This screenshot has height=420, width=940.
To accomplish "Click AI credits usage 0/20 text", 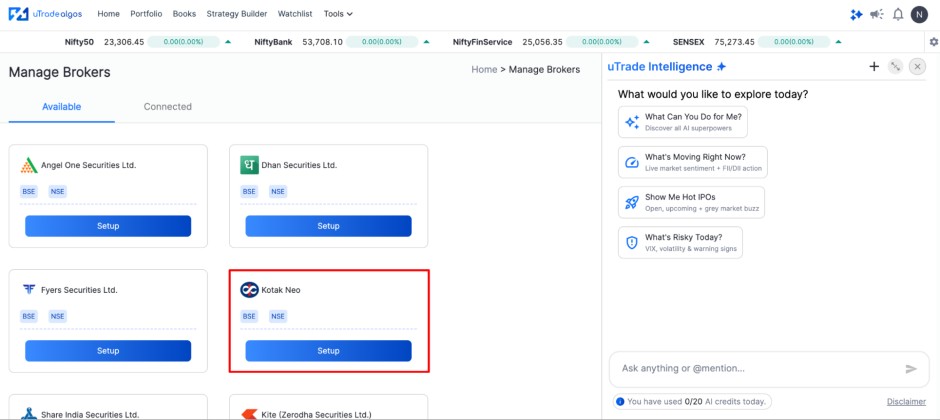I will click(x=693, y=402).
